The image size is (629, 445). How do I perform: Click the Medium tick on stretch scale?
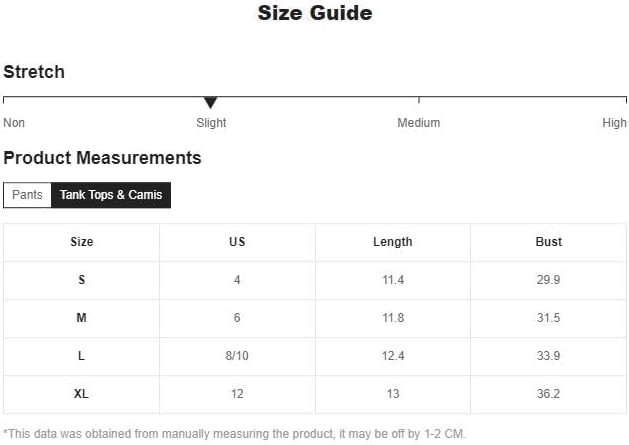coord(419,100)
